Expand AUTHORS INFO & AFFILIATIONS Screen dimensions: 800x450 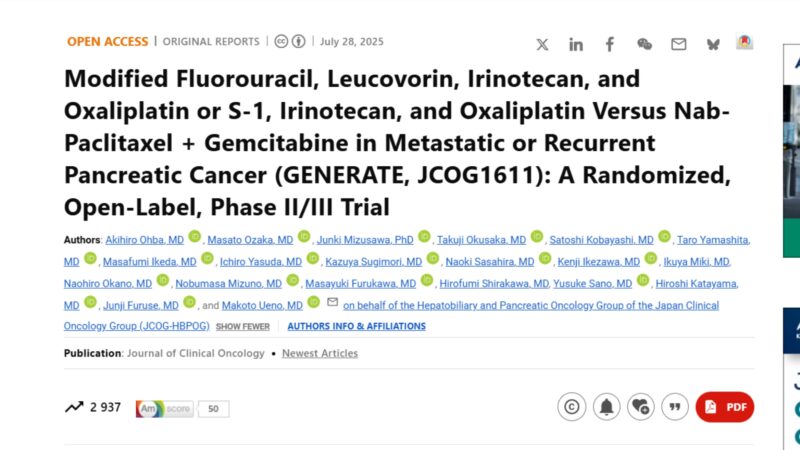pyautogui.click(x=356, y=326)
